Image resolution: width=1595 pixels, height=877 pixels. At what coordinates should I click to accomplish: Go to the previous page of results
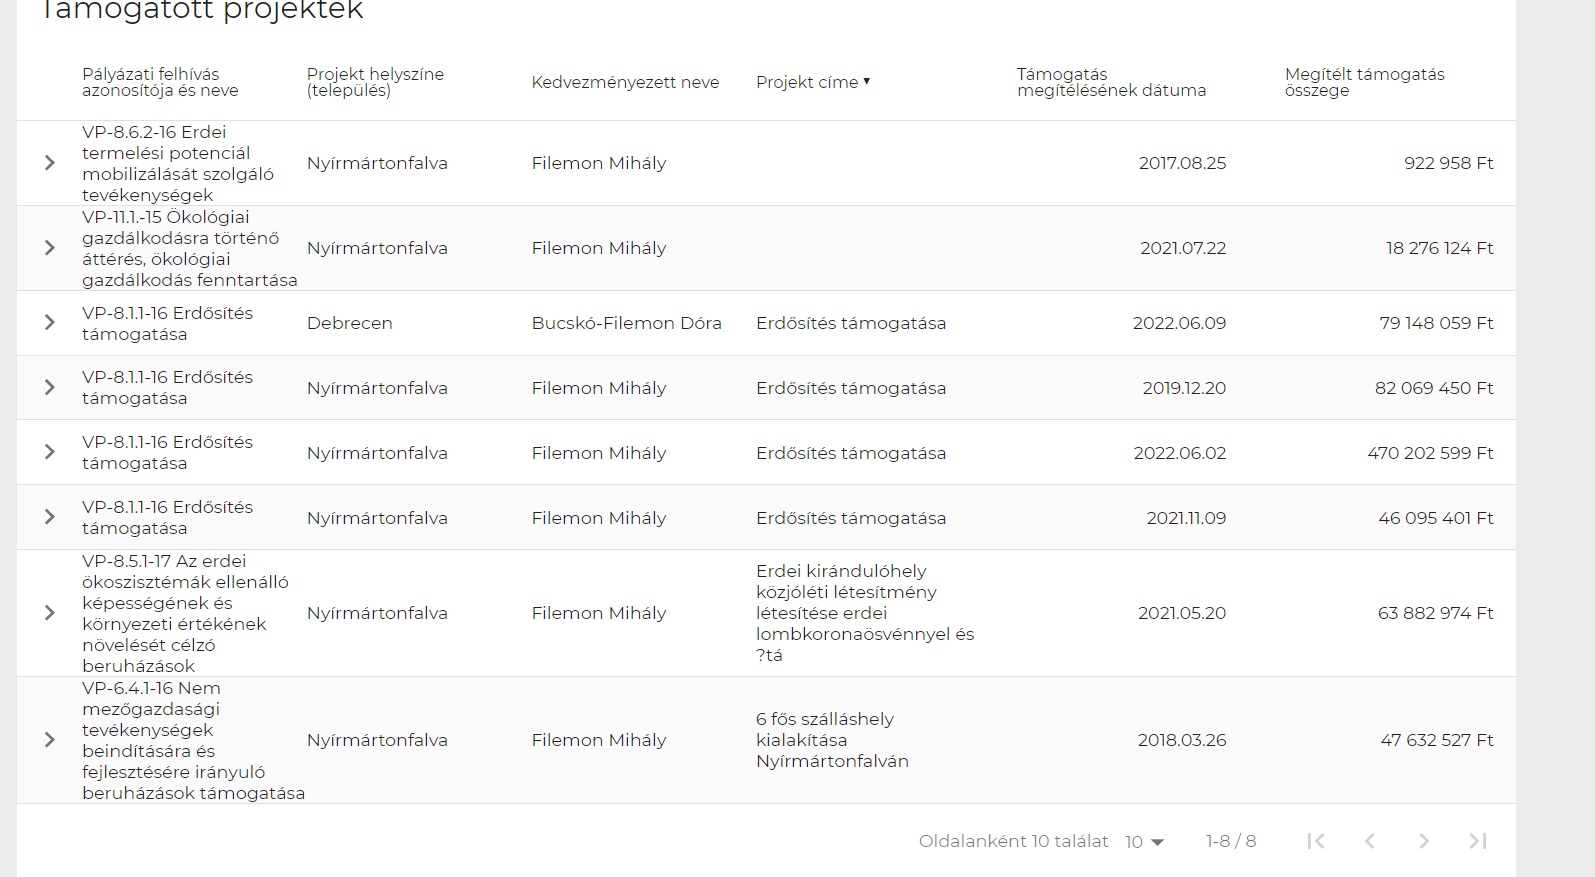(x=1370, y=841)
